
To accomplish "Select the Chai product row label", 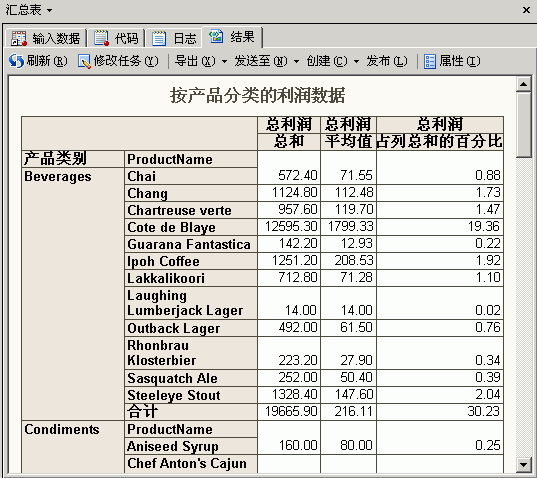I will tap(191, 176).
